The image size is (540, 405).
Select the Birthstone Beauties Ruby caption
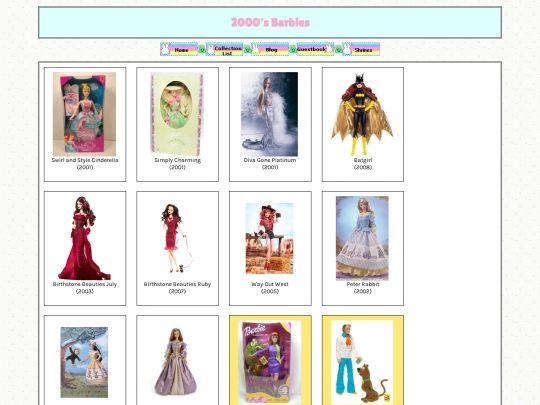177,288
